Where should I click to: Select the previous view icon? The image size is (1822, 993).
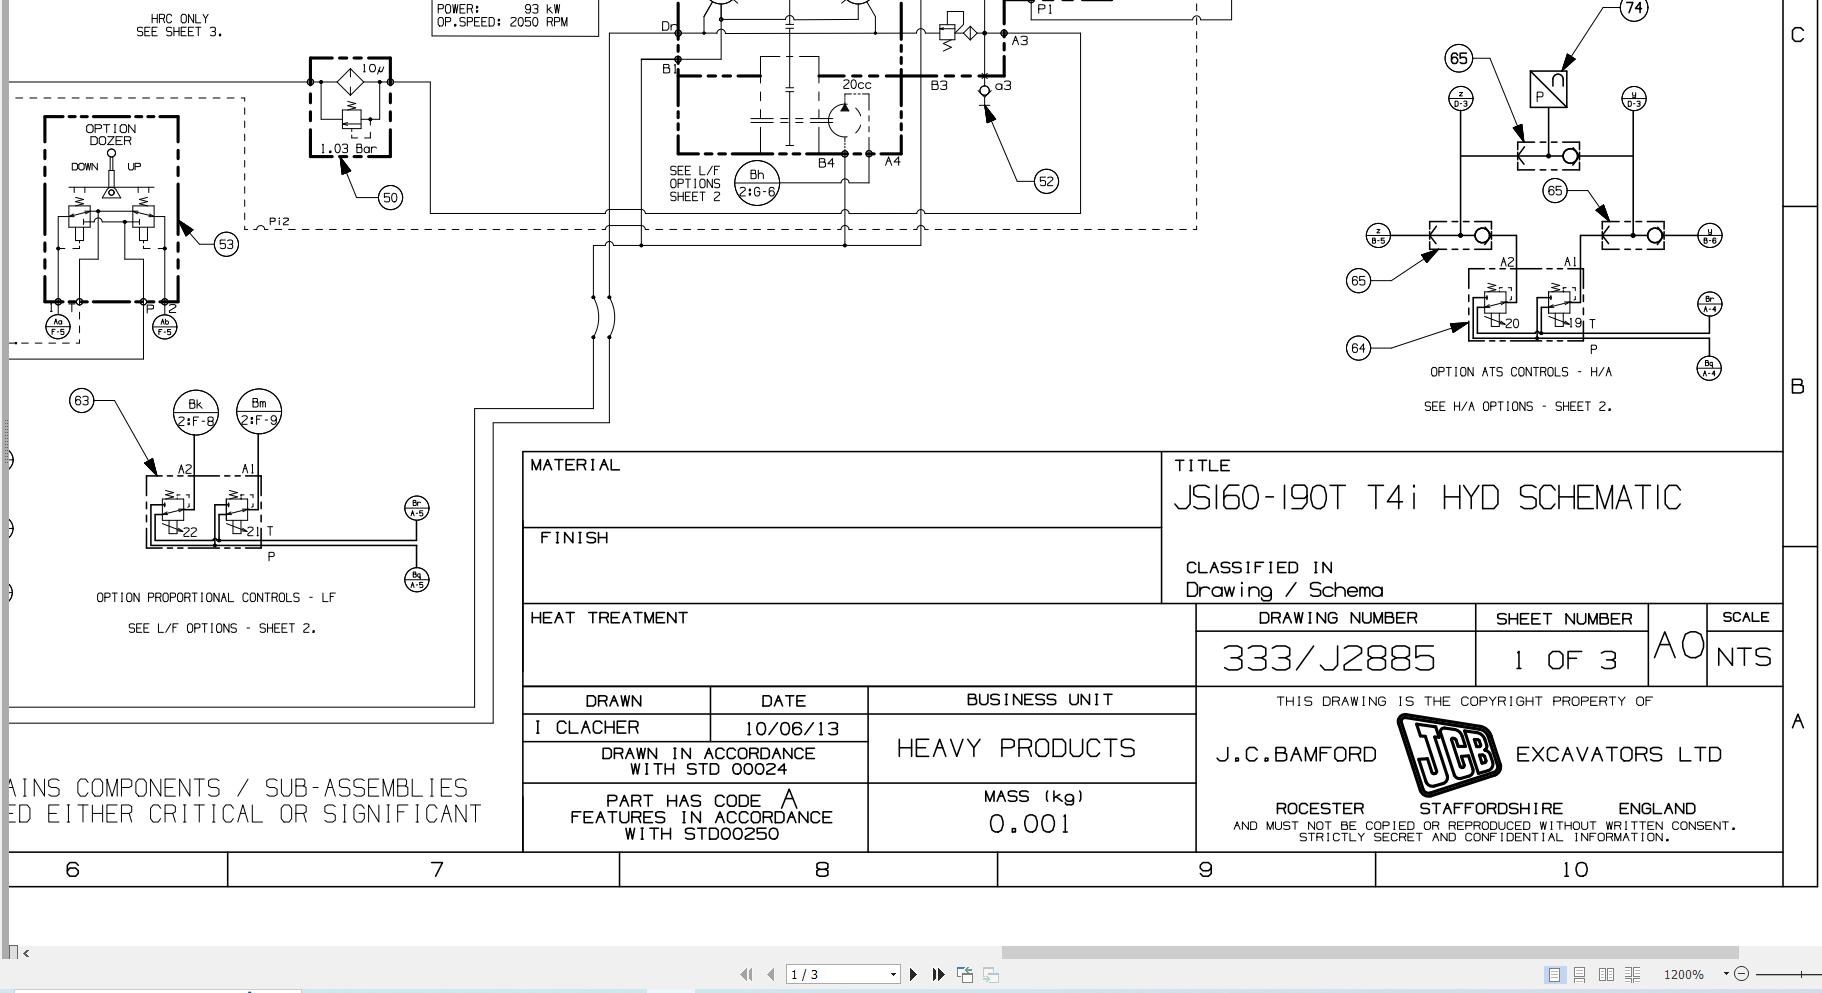coord(965,973)
